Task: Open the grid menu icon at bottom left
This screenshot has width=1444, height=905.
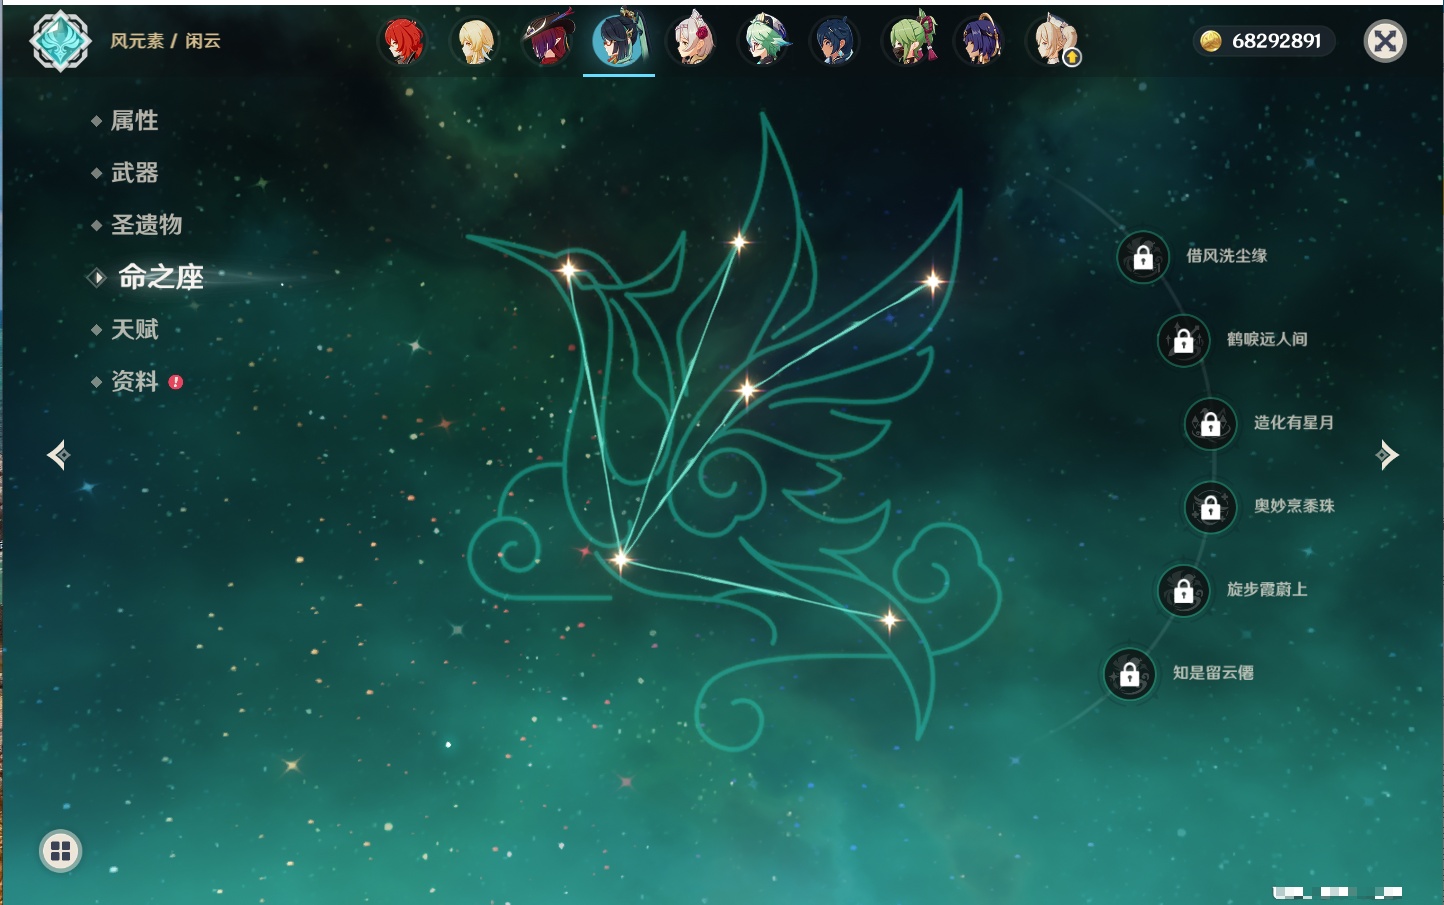Action: (60, 851)
